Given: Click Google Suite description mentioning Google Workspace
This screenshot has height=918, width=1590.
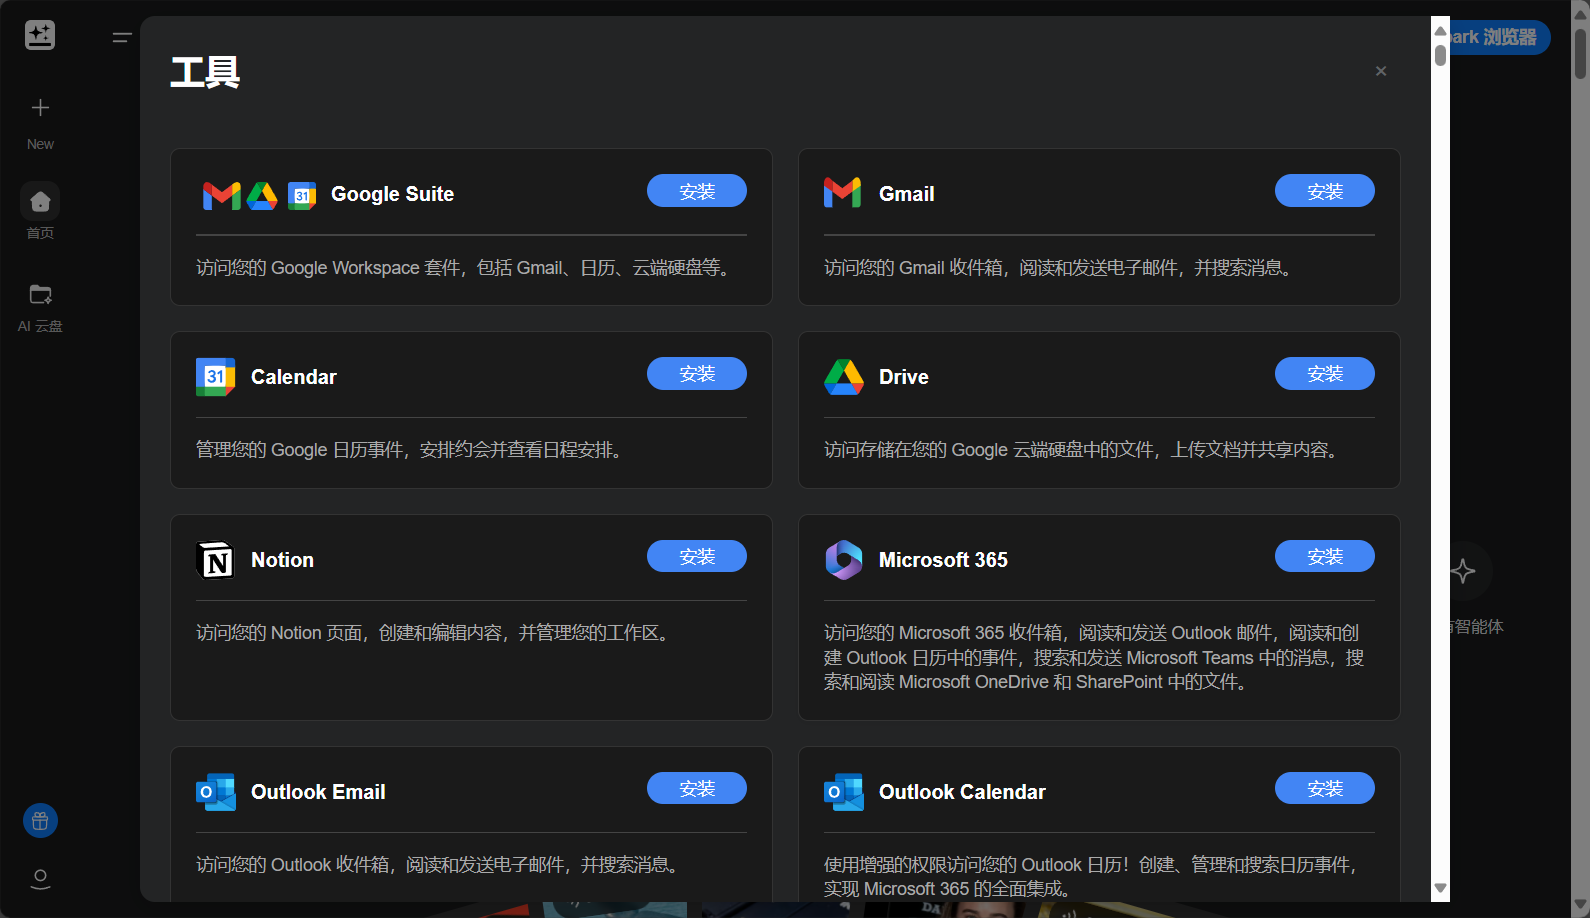Looking at the screenshot, I should point(466,268).
